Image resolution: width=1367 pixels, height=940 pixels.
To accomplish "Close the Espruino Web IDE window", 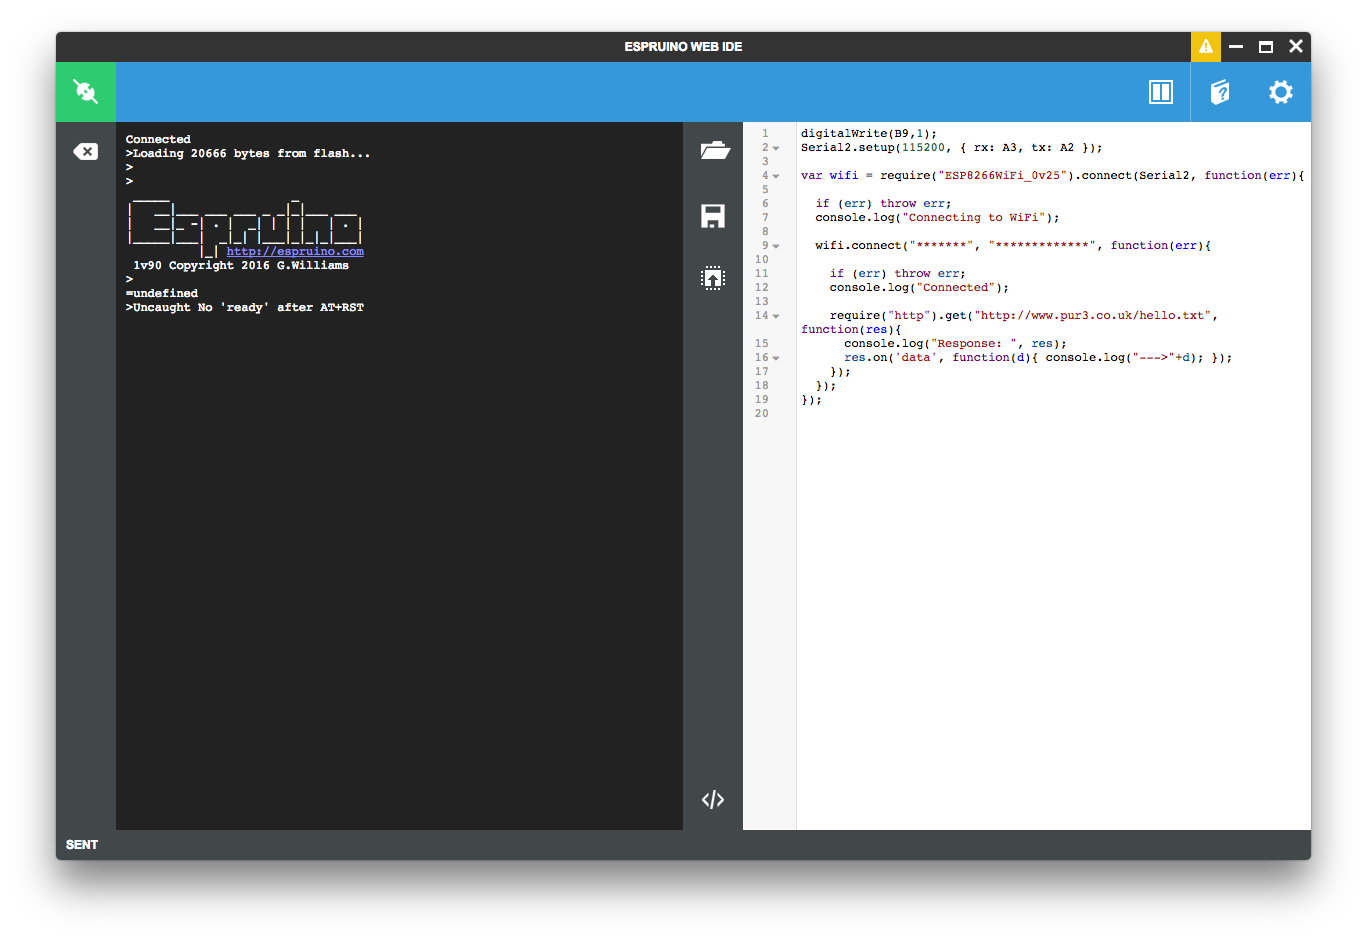I will pos(1296,46).
